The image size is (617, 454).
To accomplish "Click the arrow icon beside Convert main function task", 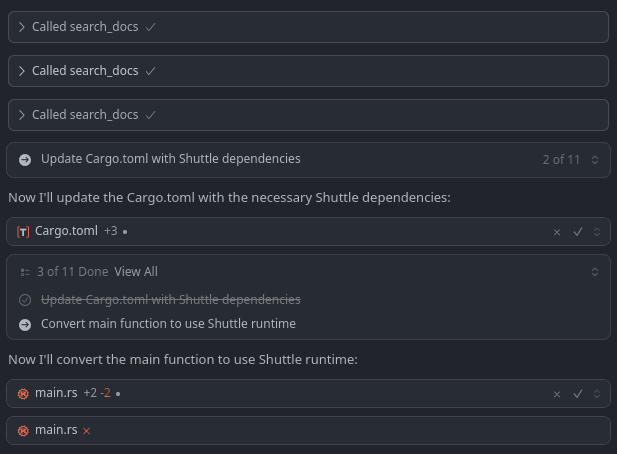I will (x=25, y=324).
